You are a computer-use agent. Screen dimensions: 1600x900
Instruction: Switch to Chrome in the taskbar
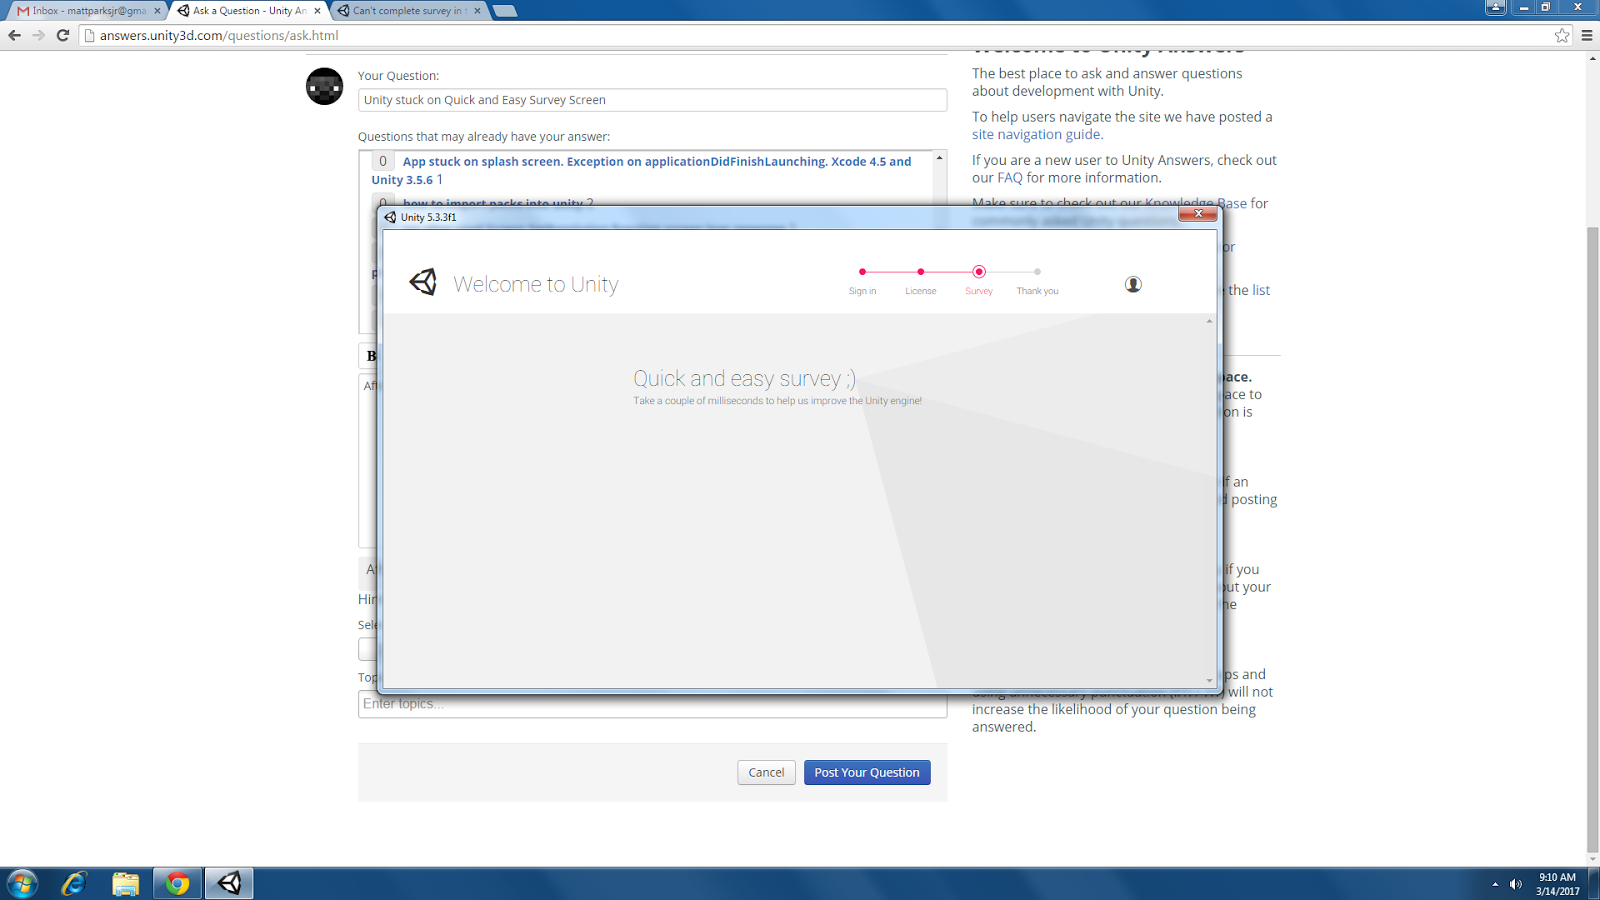point(177,884)
